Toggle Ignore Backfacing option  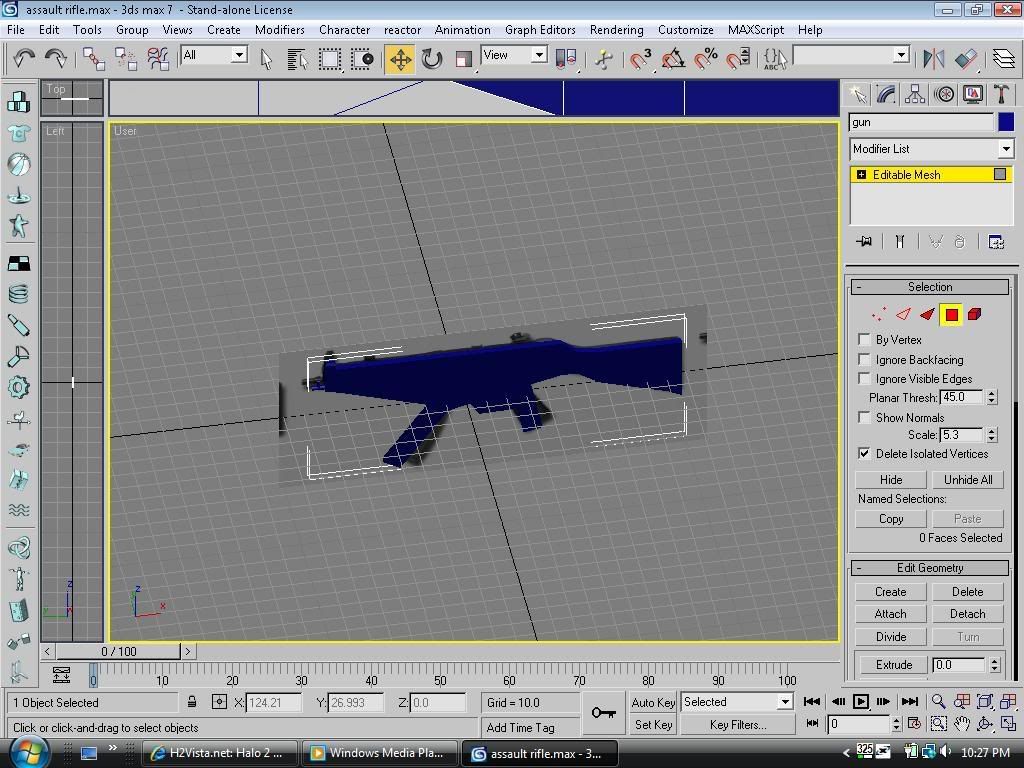coord(865,359)
